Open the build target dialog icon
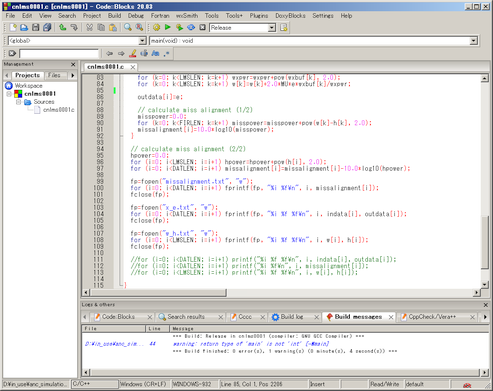 [284, 28]
